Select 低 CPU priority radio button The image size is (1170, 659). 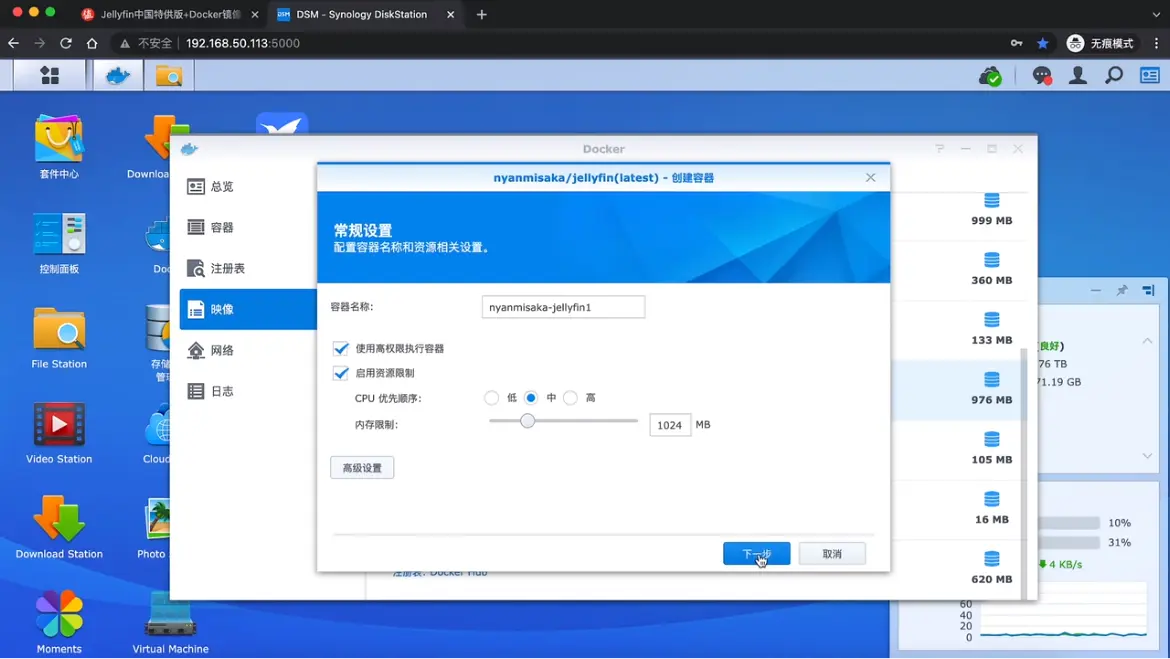491,398
